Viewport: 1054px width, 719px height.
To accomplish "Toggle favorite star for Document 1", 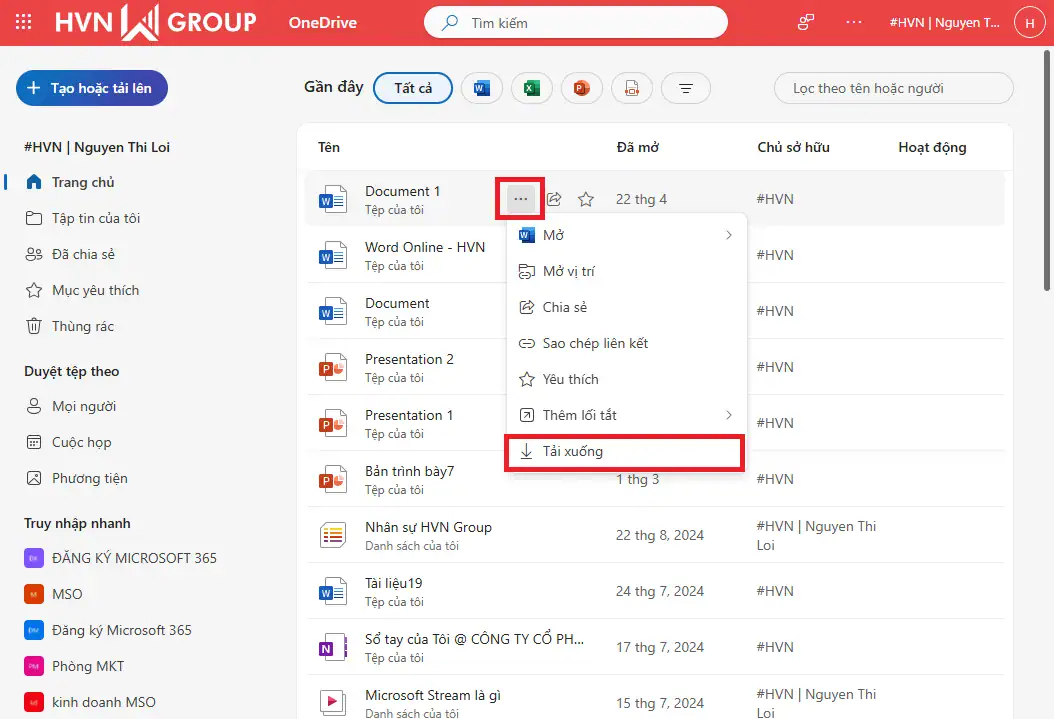I will 586,199.
